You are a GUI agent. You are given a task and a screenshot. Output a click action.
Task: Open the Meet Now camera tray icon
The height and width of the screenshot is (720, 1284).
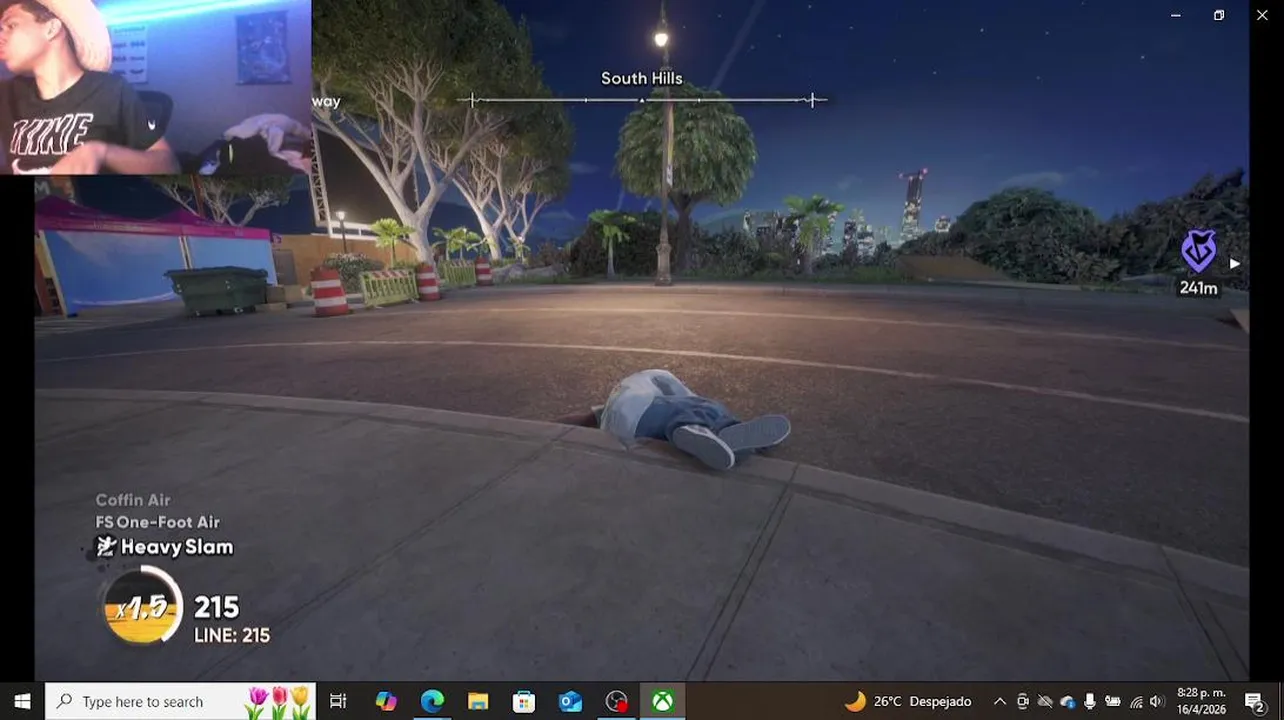pyautogui.click(x=1022, y=701)
